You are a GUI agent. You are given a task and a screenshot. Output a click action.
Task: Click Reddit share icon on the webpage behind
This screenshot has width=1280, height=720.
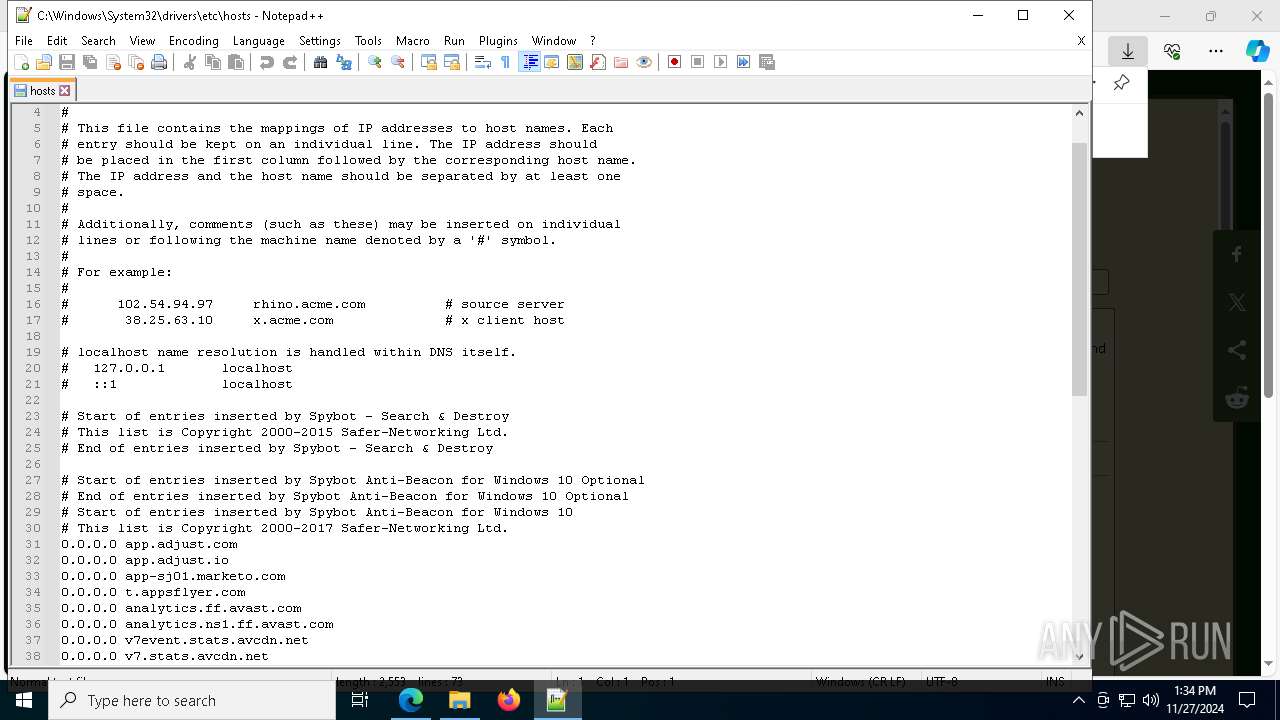pos(1237,398)
